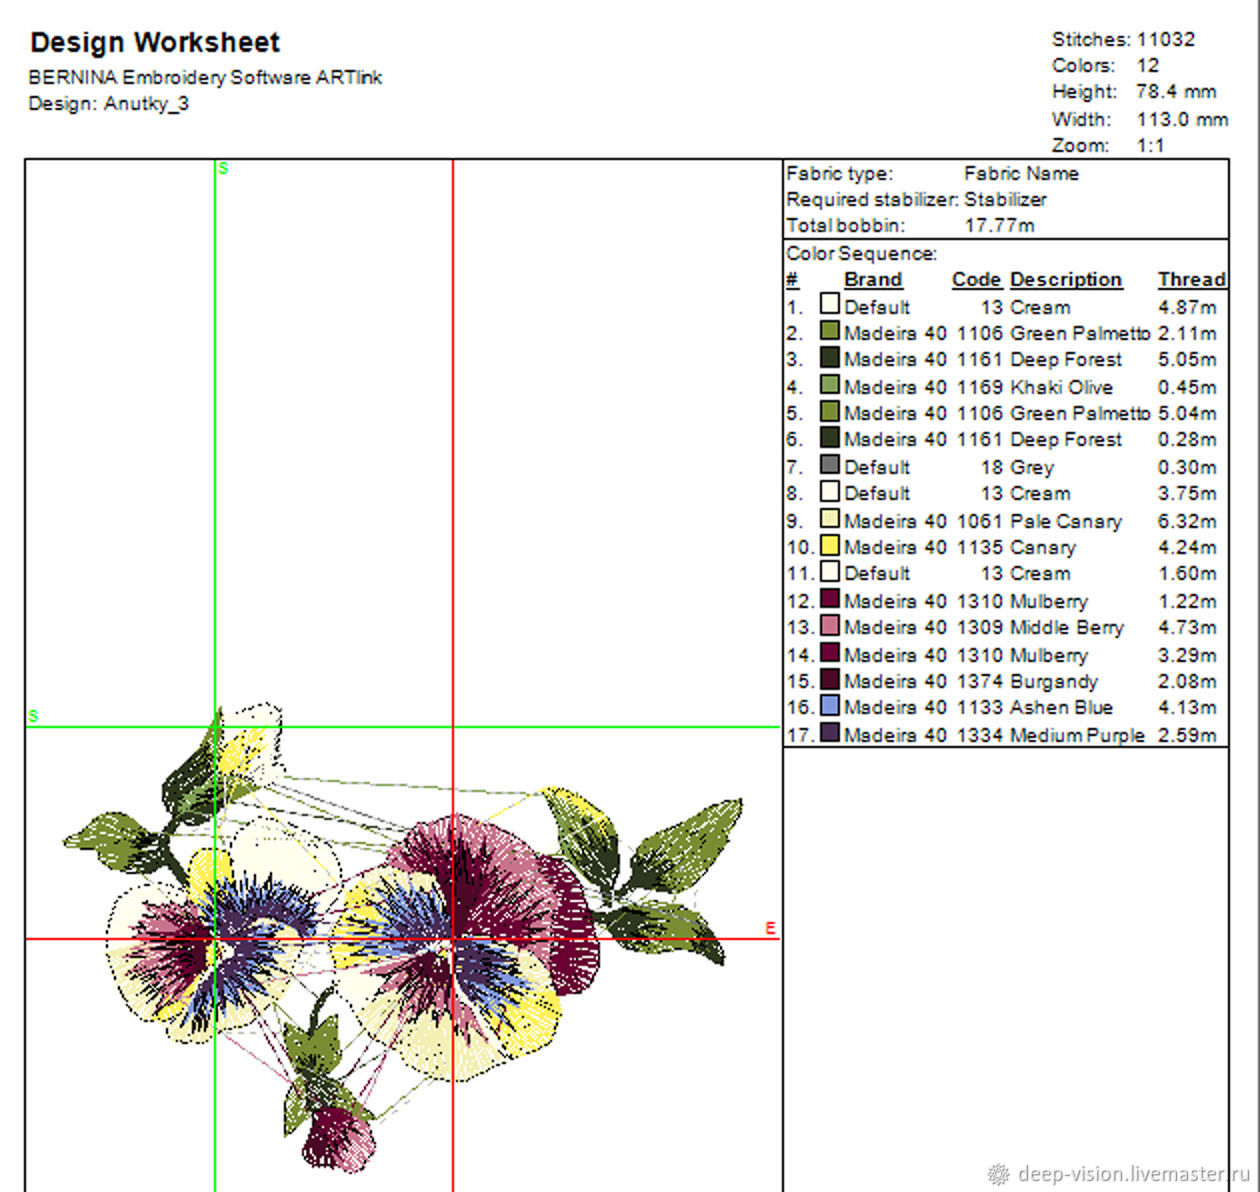Click thread length "1.22m"
The width and height of the screenshot is (1260, 1192).
1187,601
